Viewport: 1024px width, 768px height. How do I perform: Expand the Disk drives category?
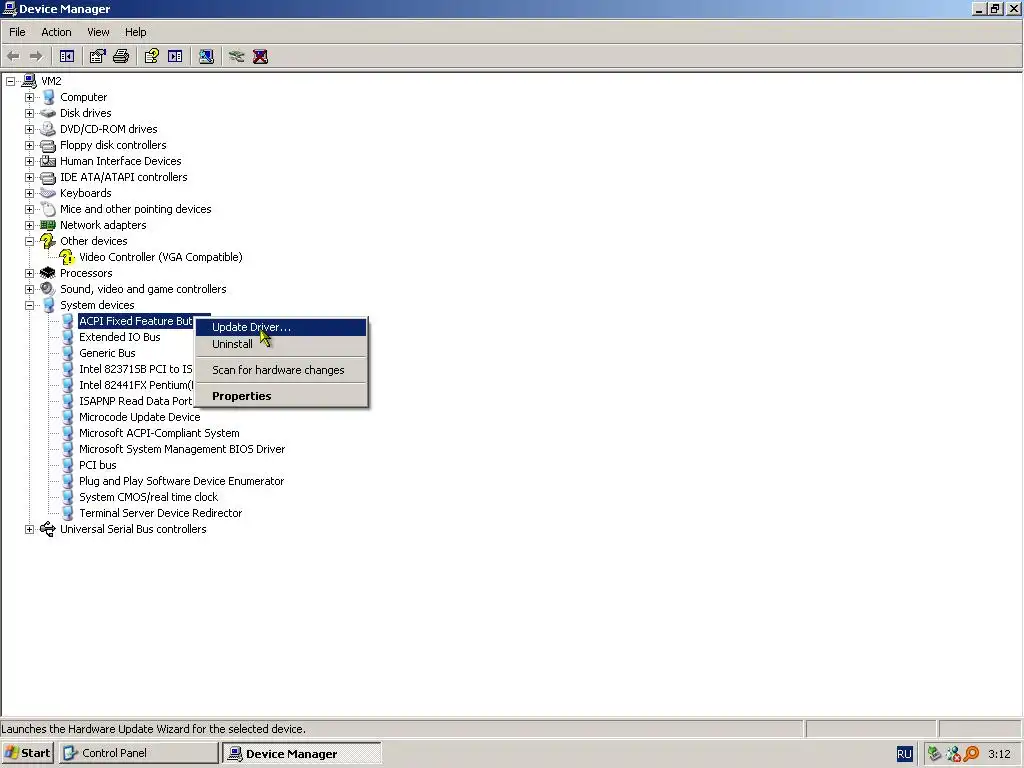[29, 113]
